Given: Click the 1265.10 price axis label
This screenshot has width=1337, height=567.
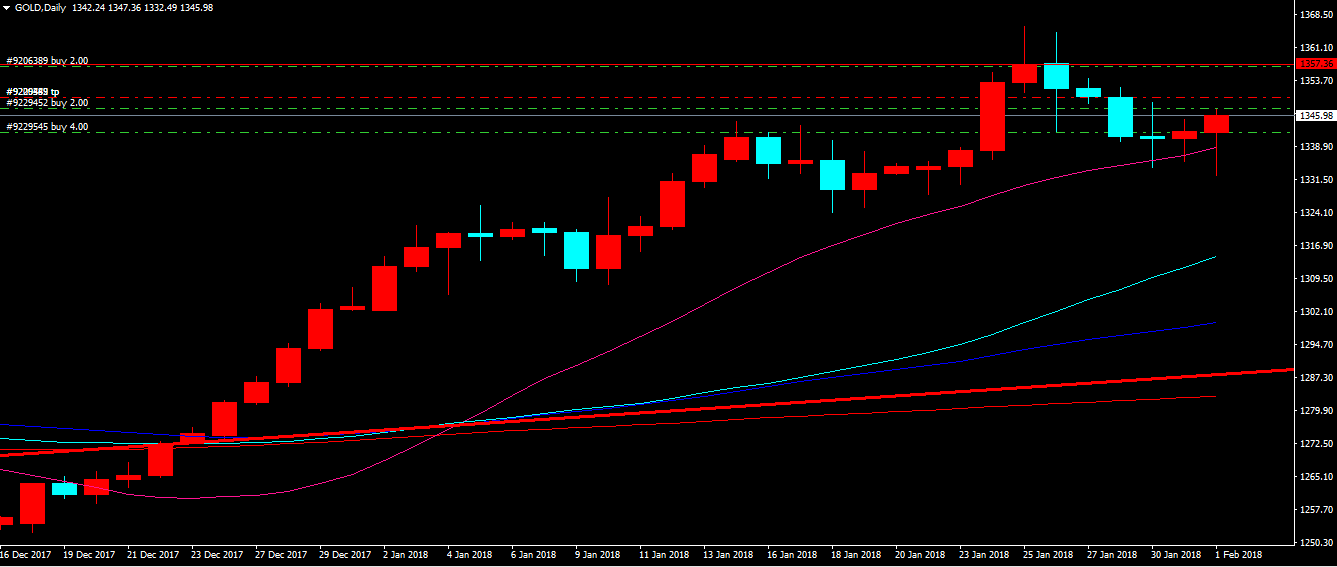Looking at the screenshot, I should pyautogui.click(x=1316, y=477).
